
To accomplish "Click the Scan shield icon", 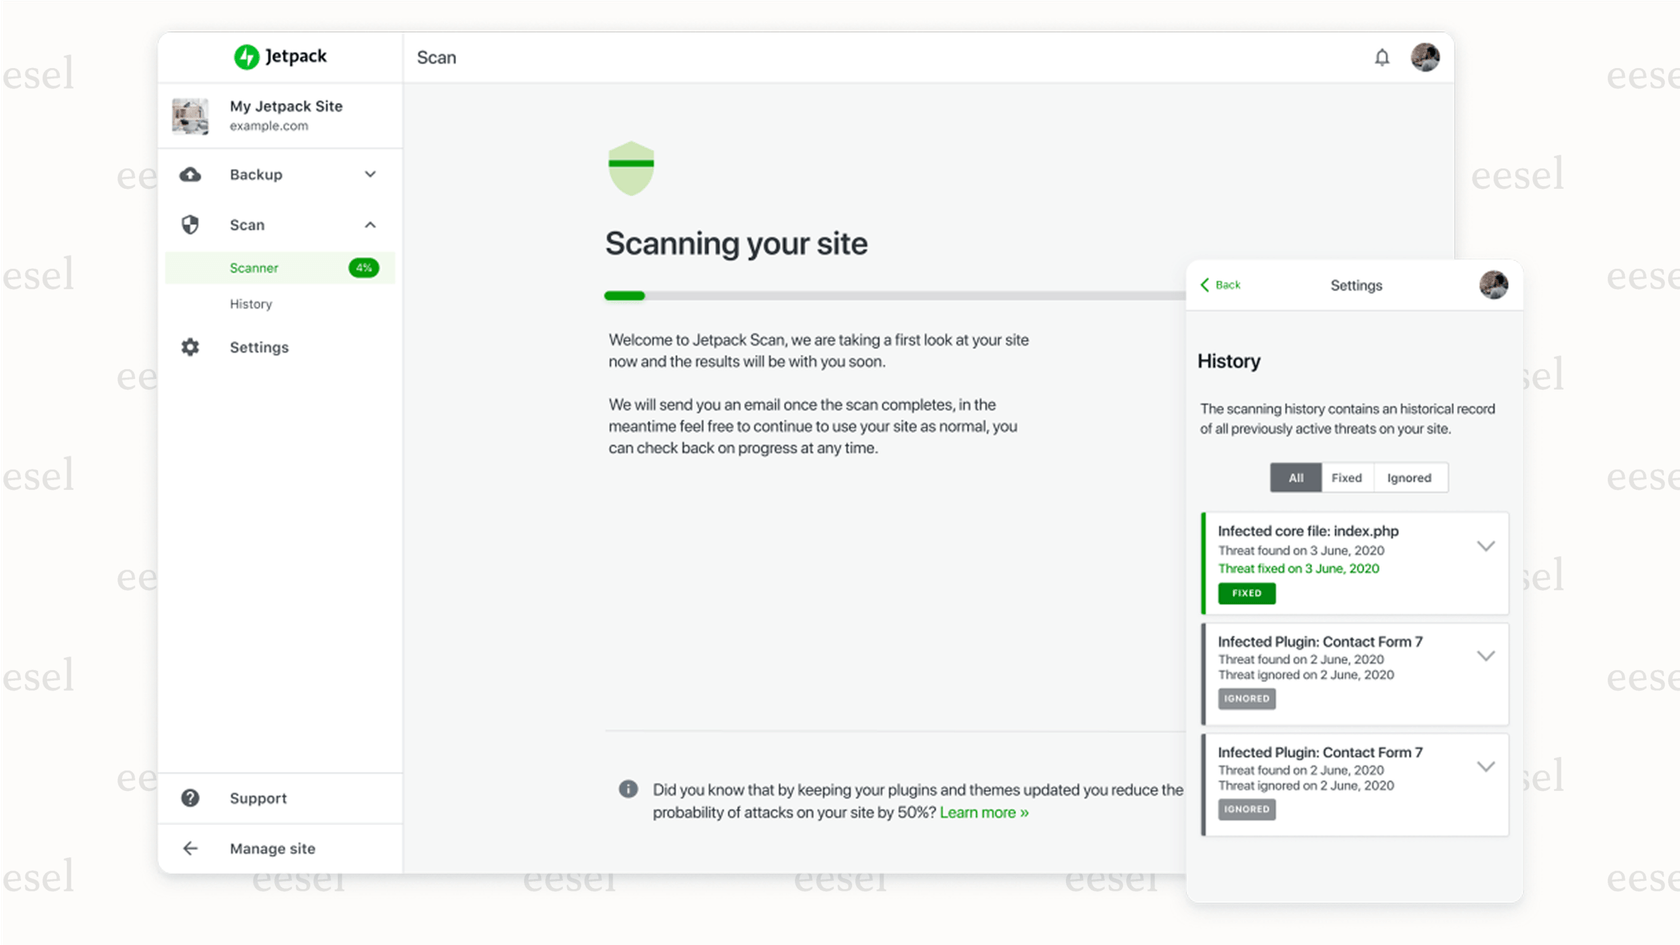I will (x=191, y=224).
